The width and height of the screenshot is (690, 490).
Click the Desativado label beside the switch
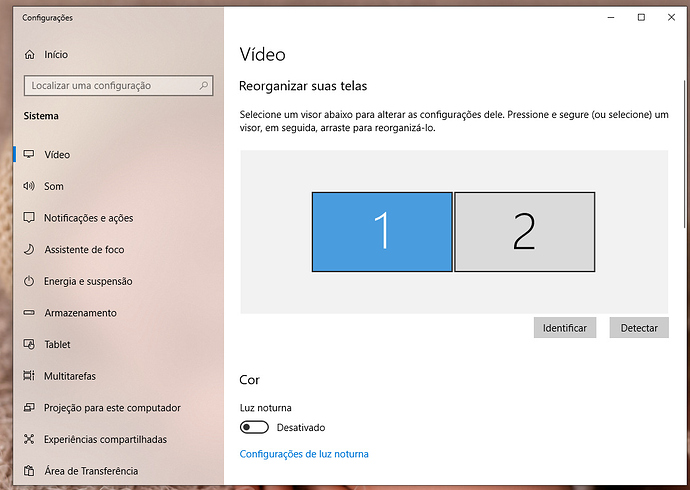coord(301,428)
